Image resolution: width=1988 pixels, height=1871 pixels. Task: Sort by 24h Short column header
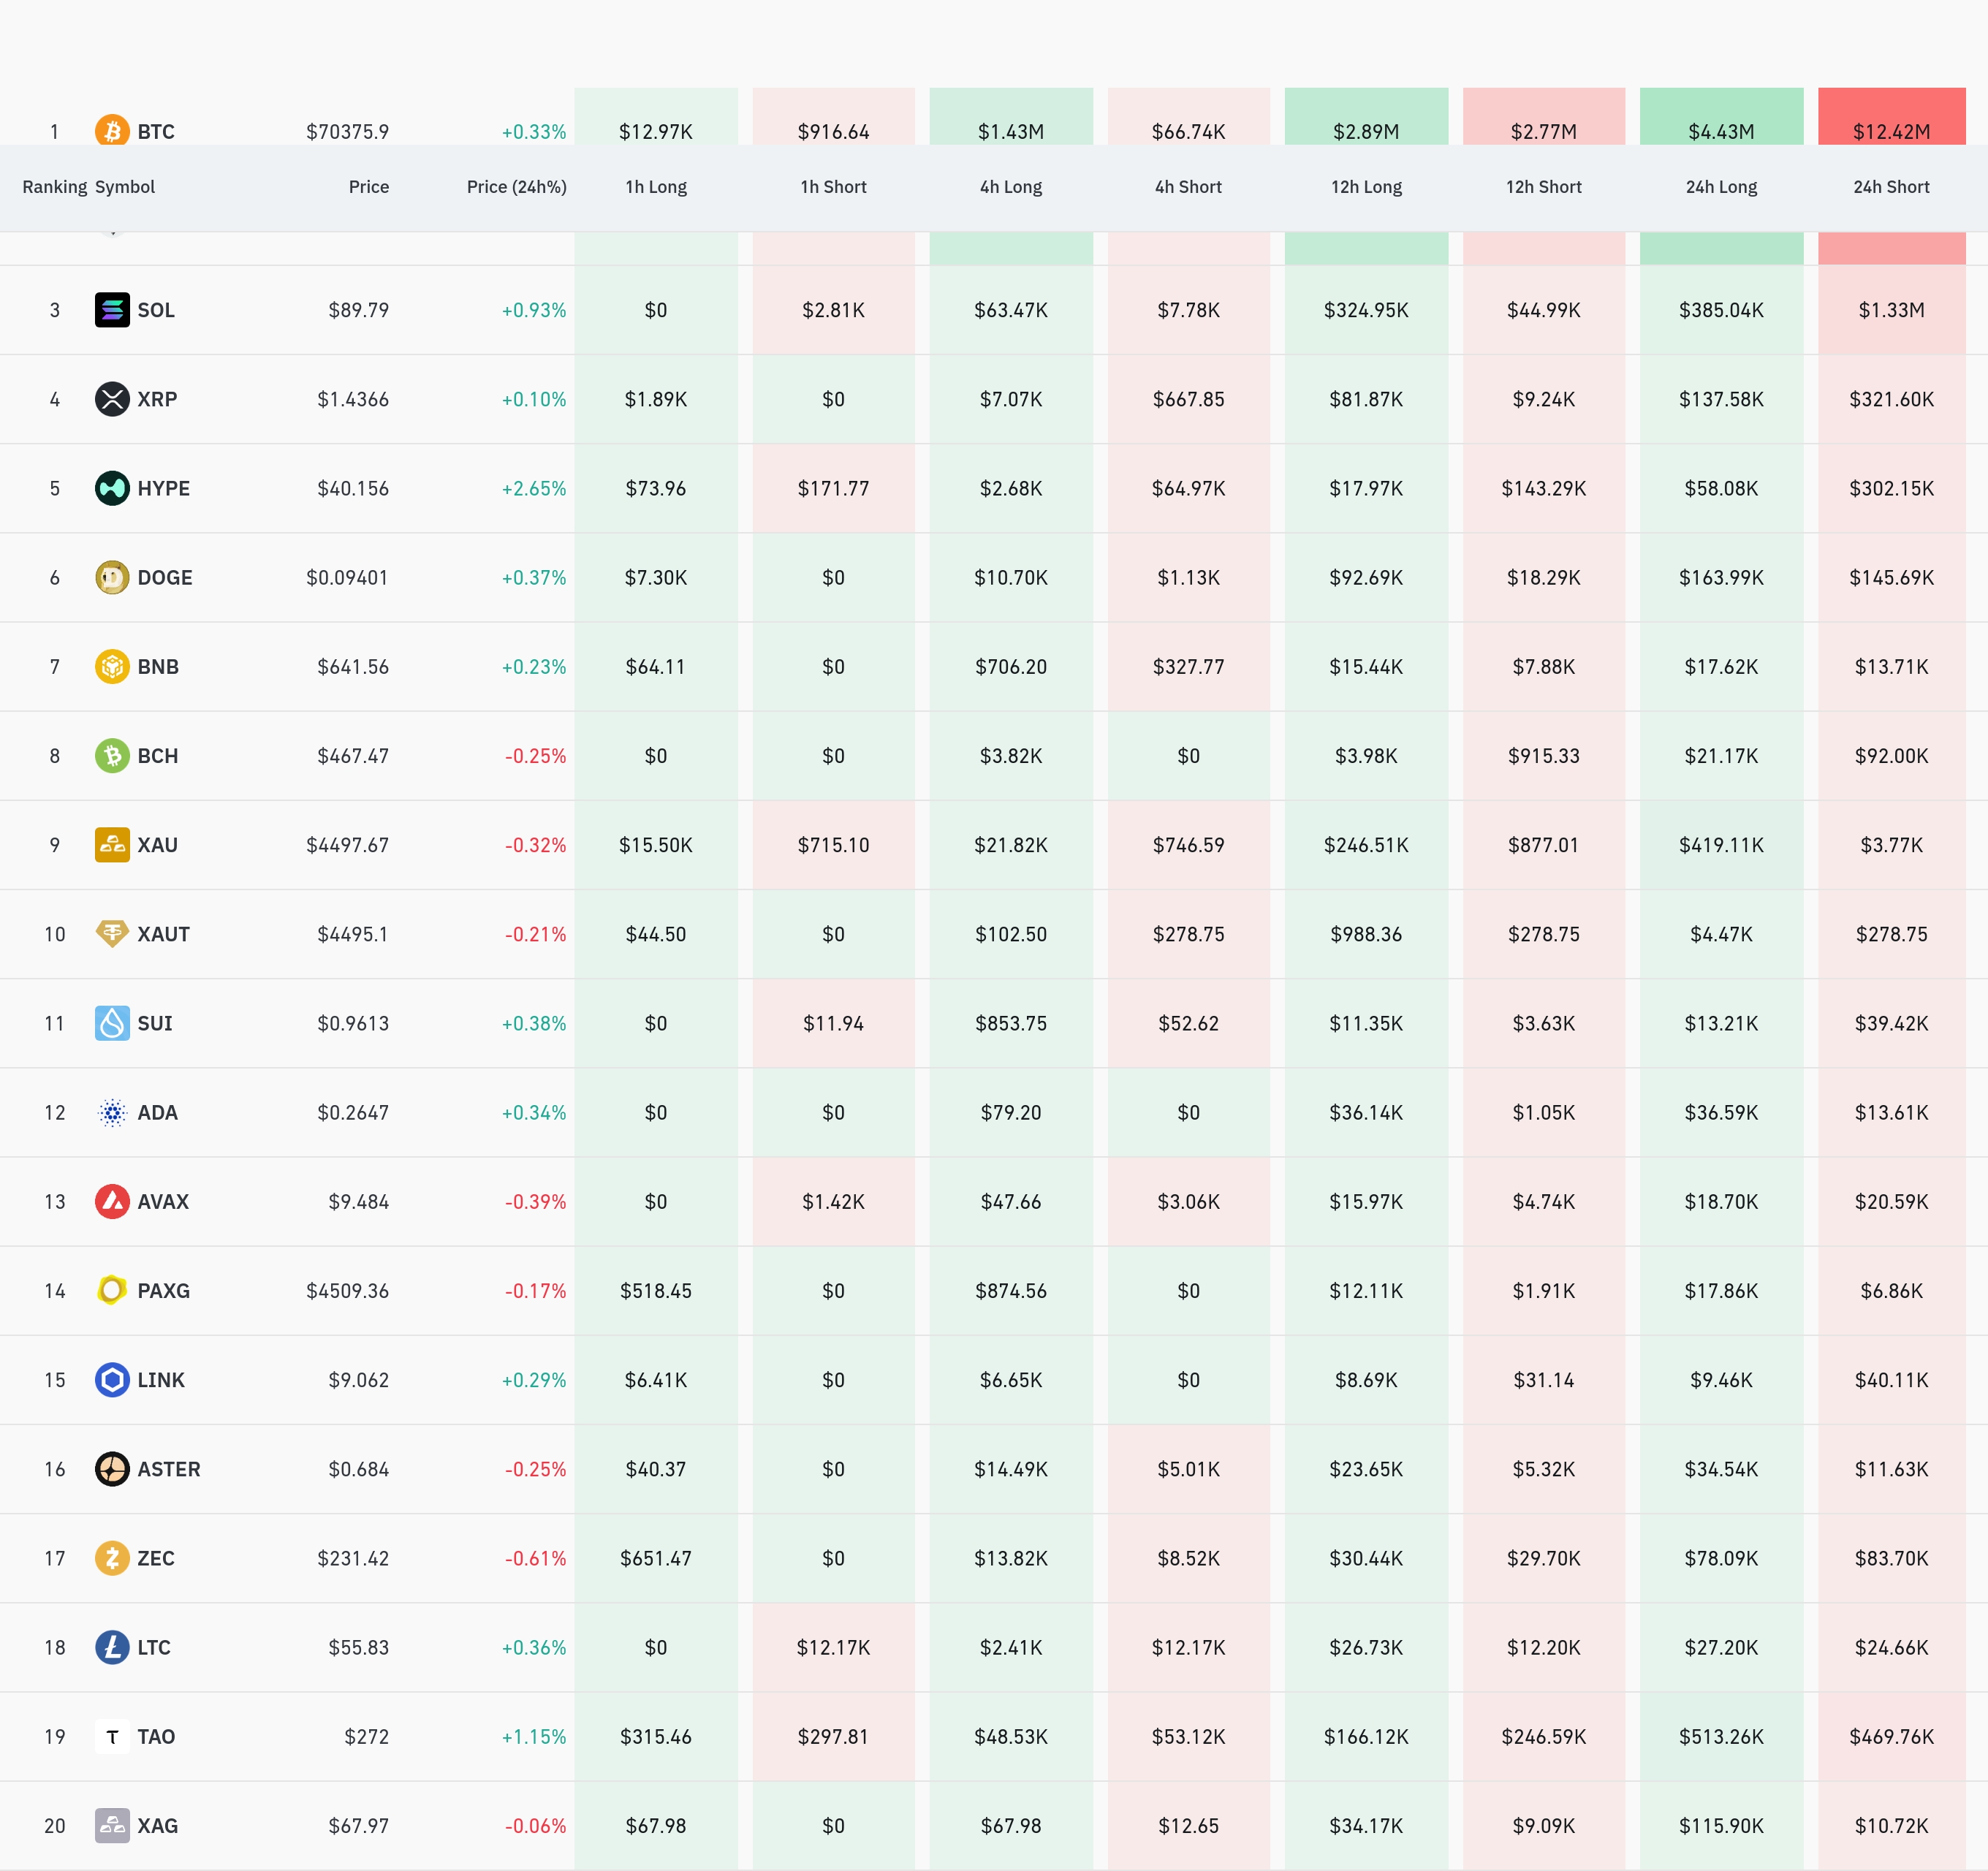coord(1890,187)
